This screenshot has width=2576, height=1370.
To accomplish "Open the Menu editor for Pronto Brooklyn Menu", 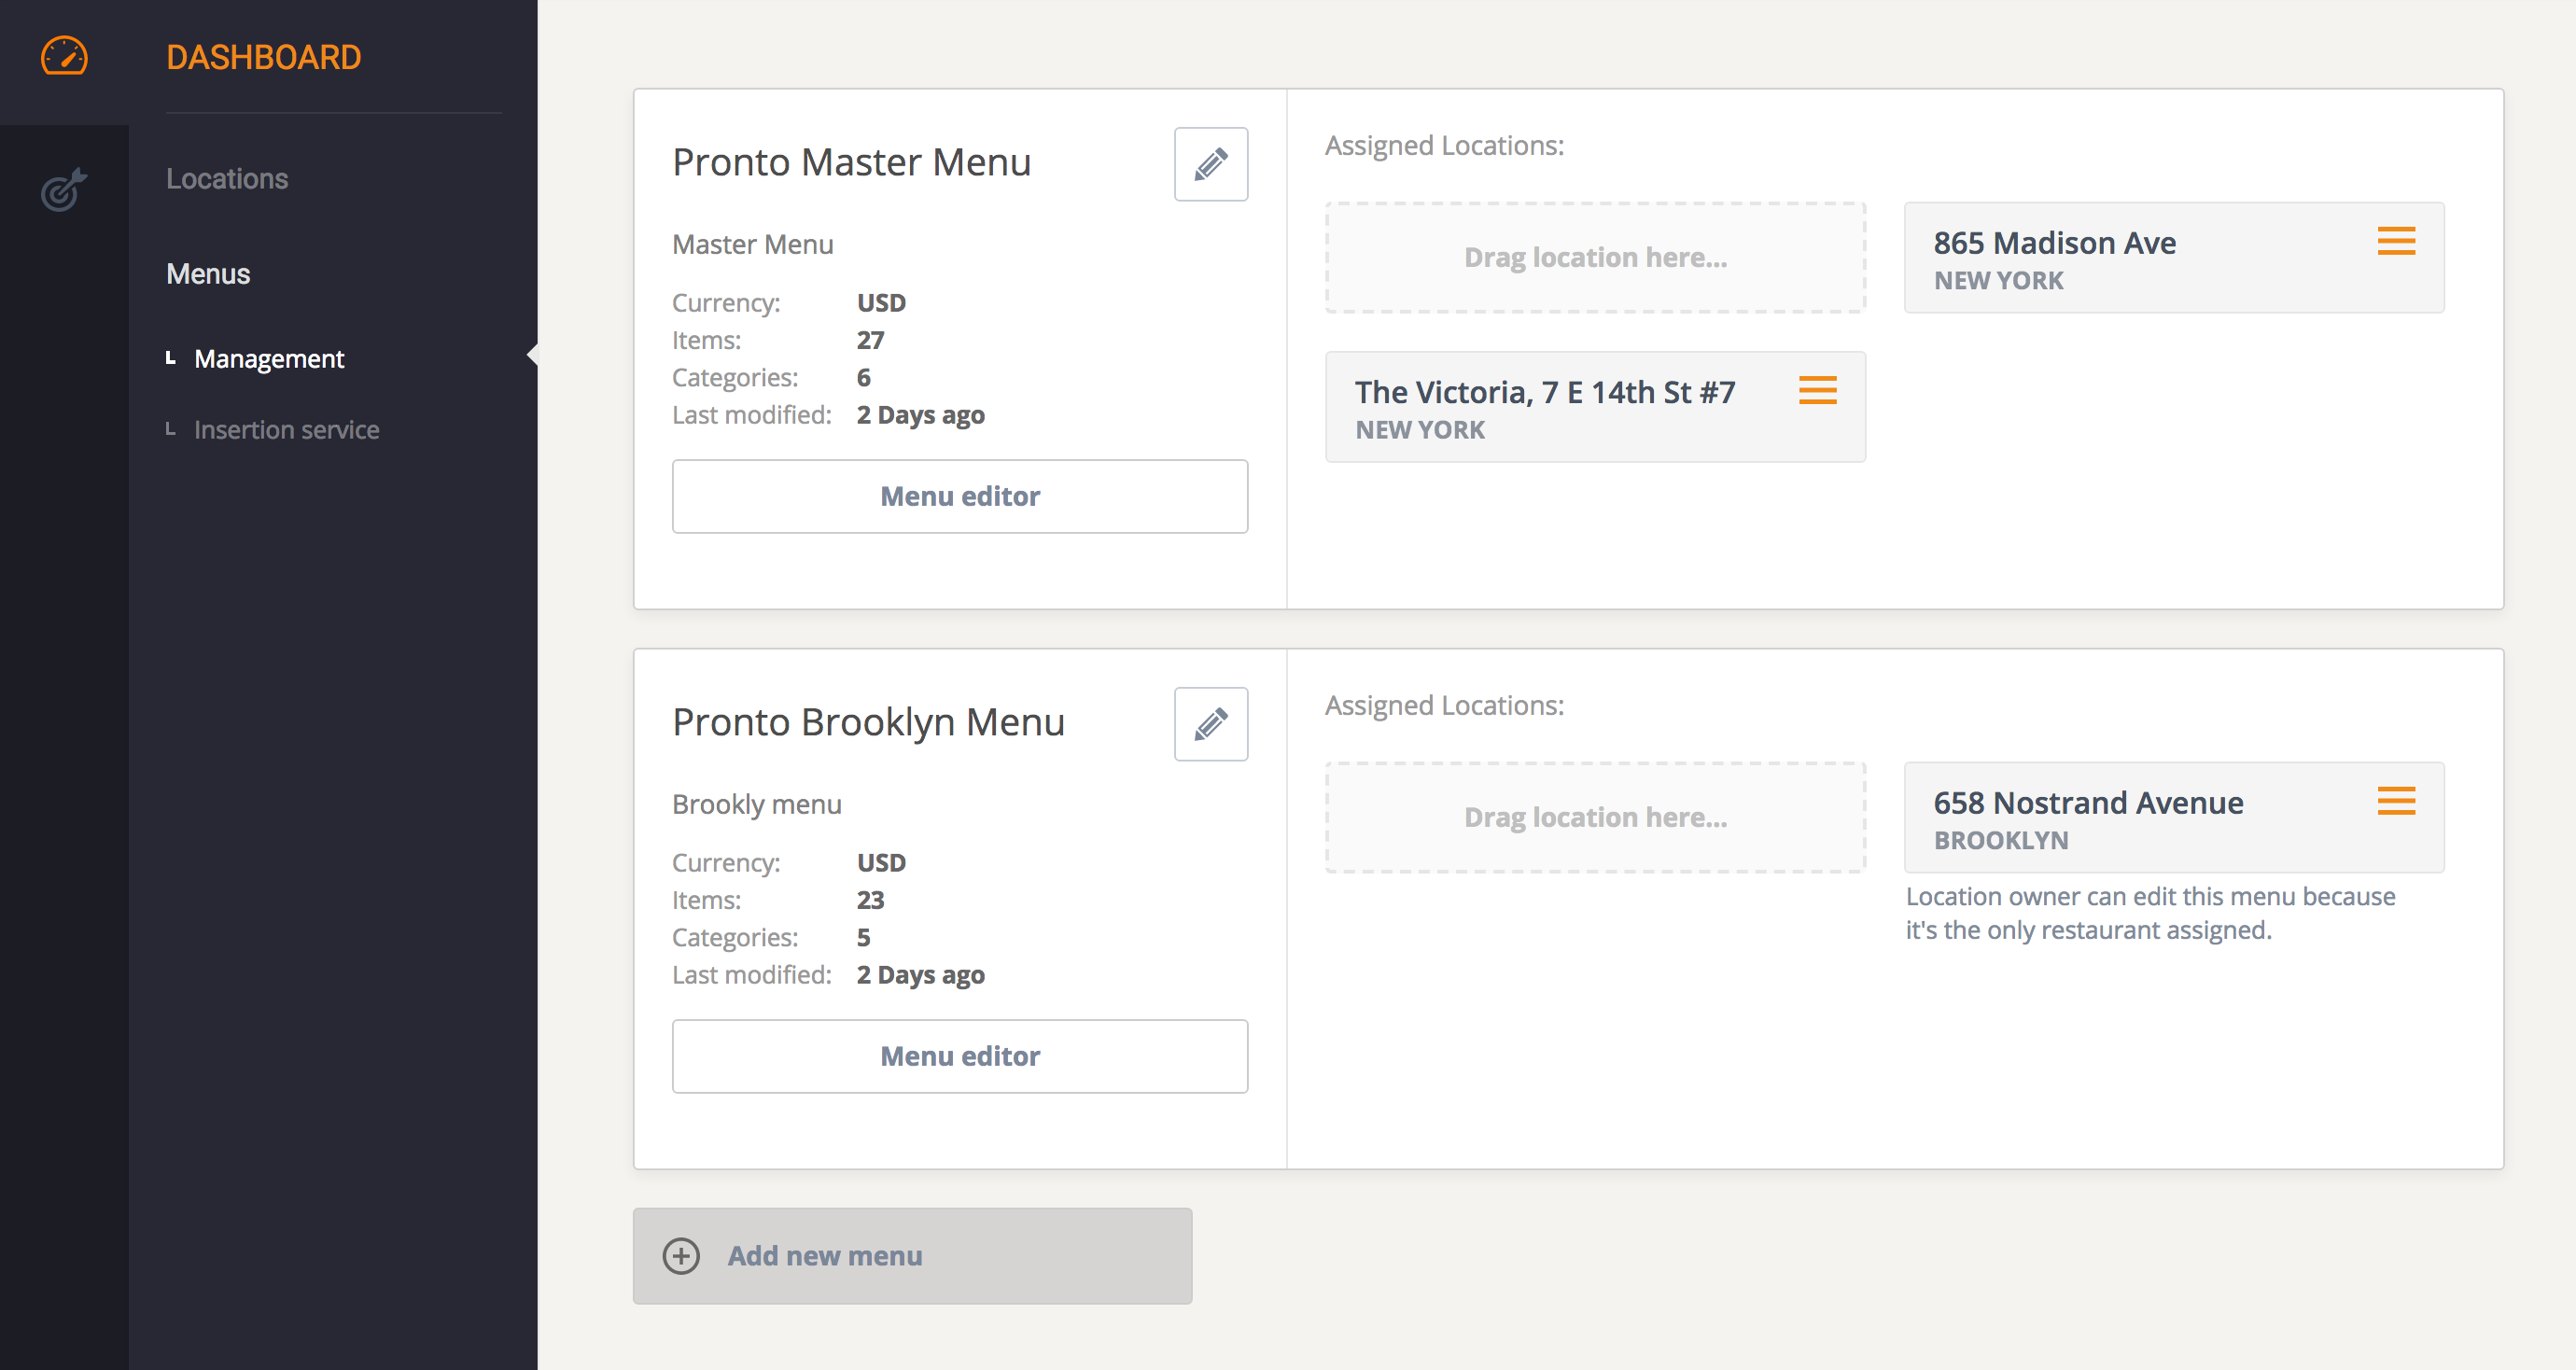I will pyautogui.click(x=959, y=1056).
